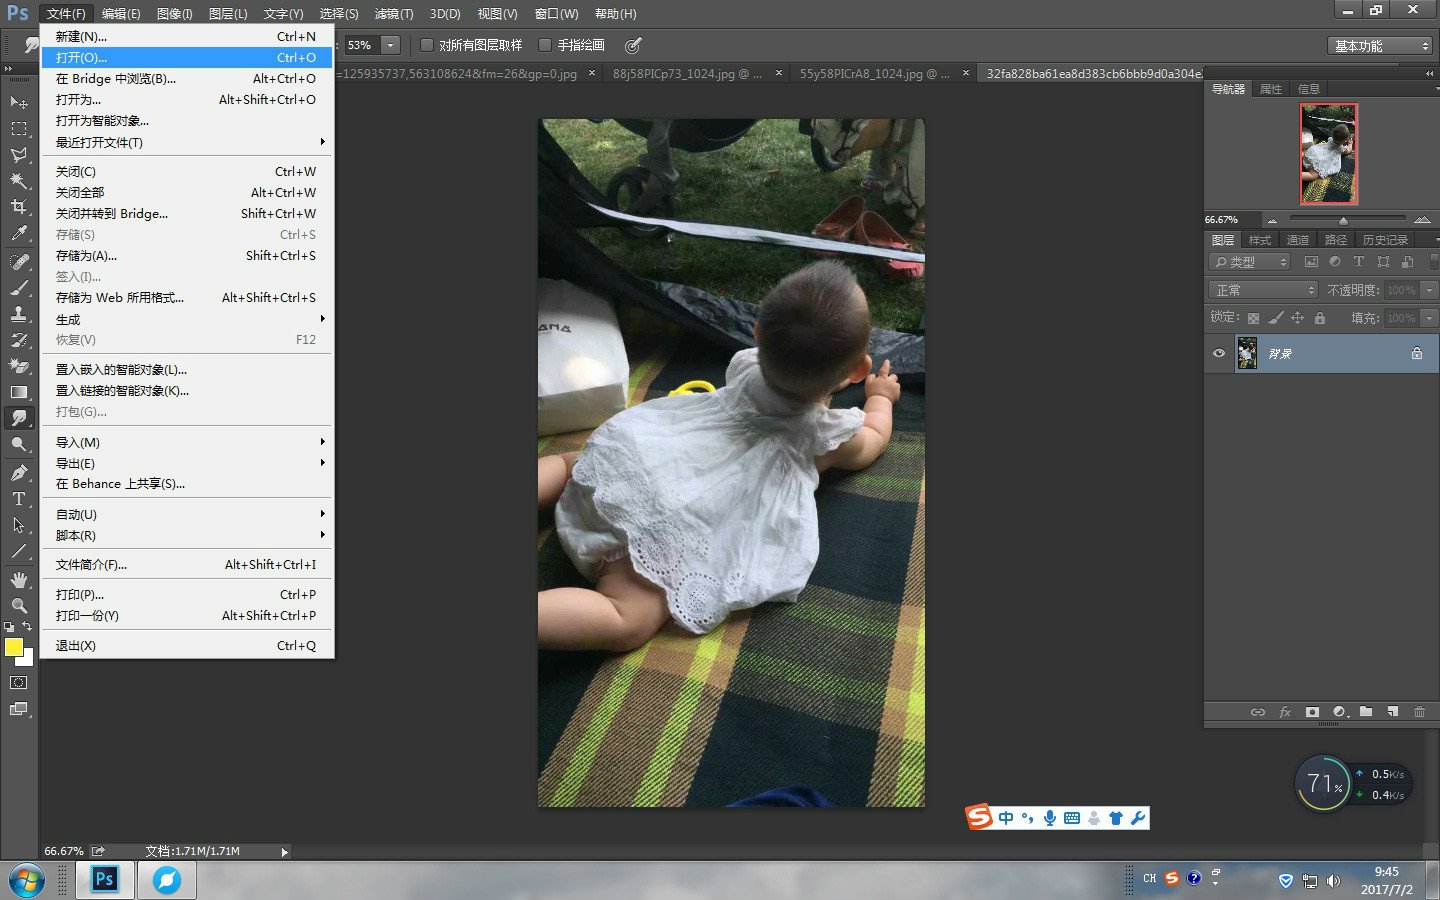Open the 基本功能 workspace dropdown
This screenshot has height=900, width=1440.
[1381, 46]
